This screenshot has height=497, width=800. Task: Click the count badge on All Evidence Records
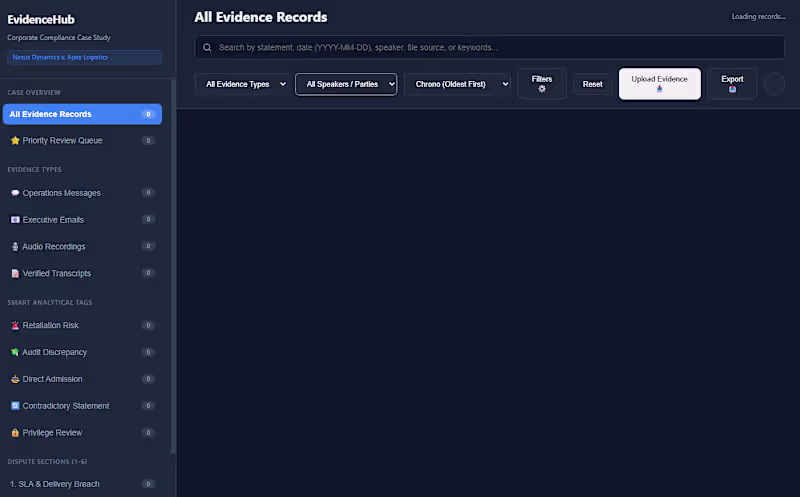[x=148, y=114]
